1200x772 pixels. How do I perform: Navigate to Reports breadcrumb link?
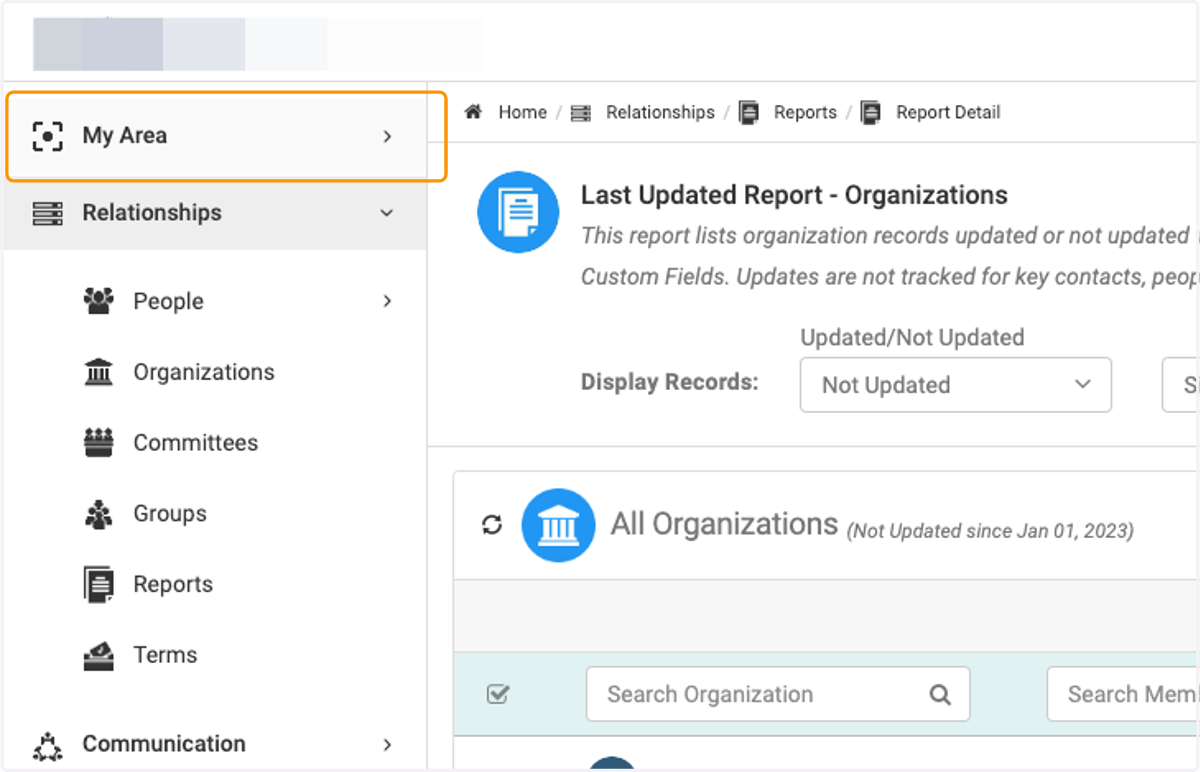805,112
